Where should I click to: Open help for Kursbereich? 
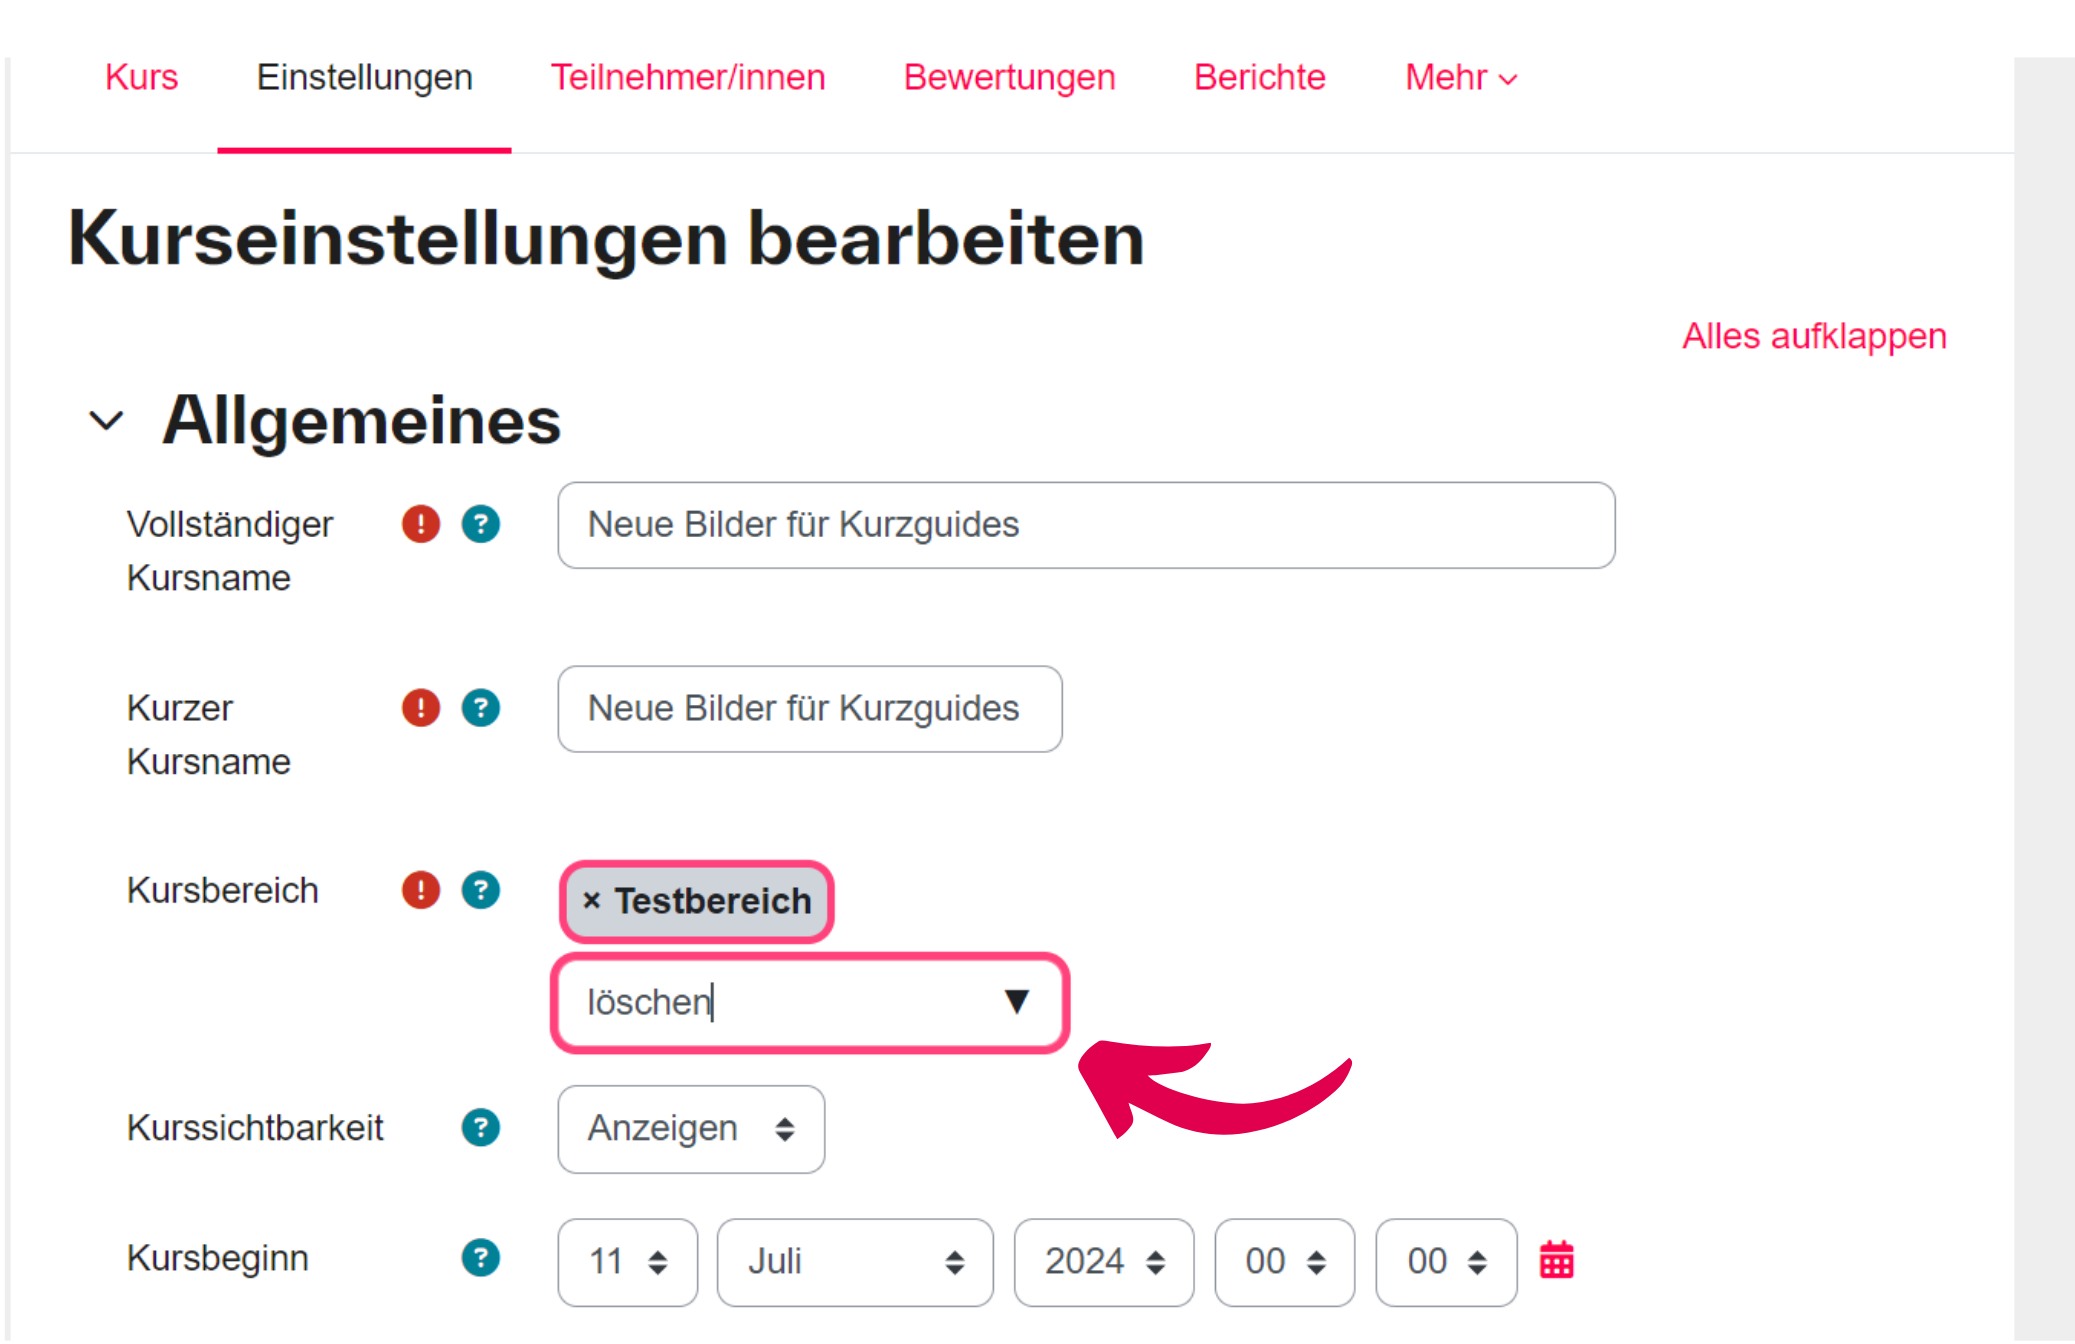[481, 889]
